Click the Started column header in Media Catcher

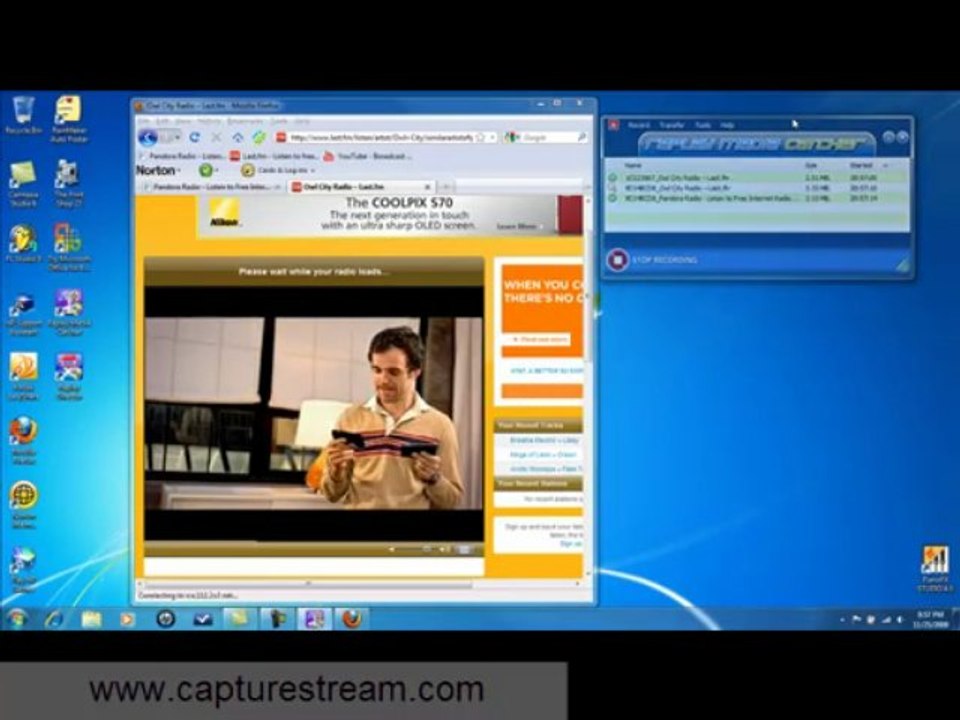861,165
